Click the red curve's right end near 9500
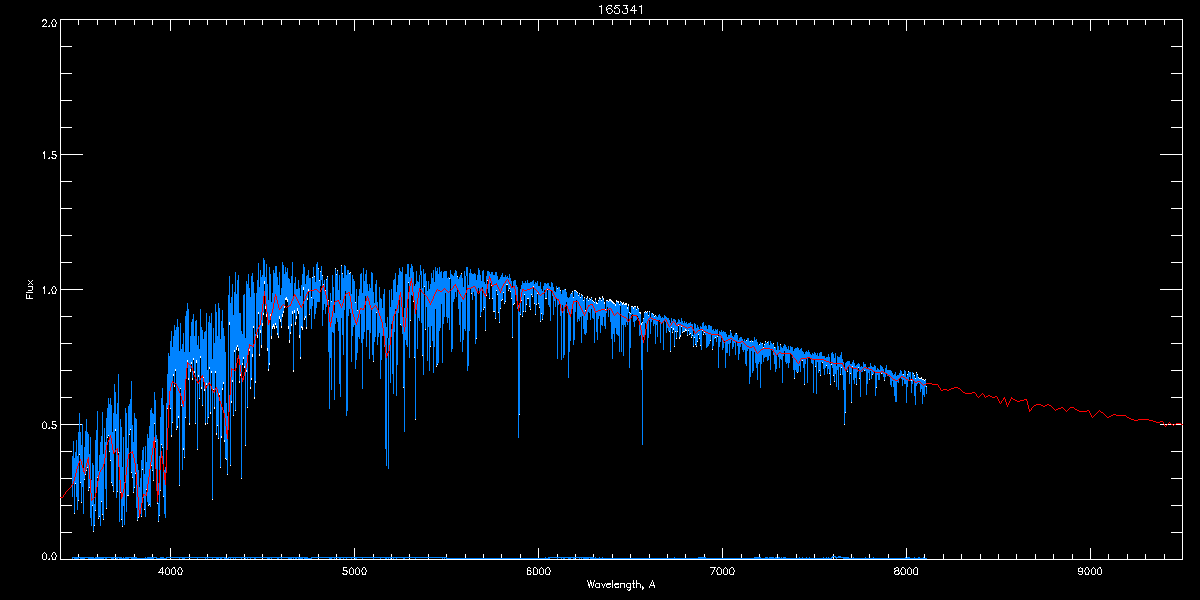 [x=1180, y=424]
